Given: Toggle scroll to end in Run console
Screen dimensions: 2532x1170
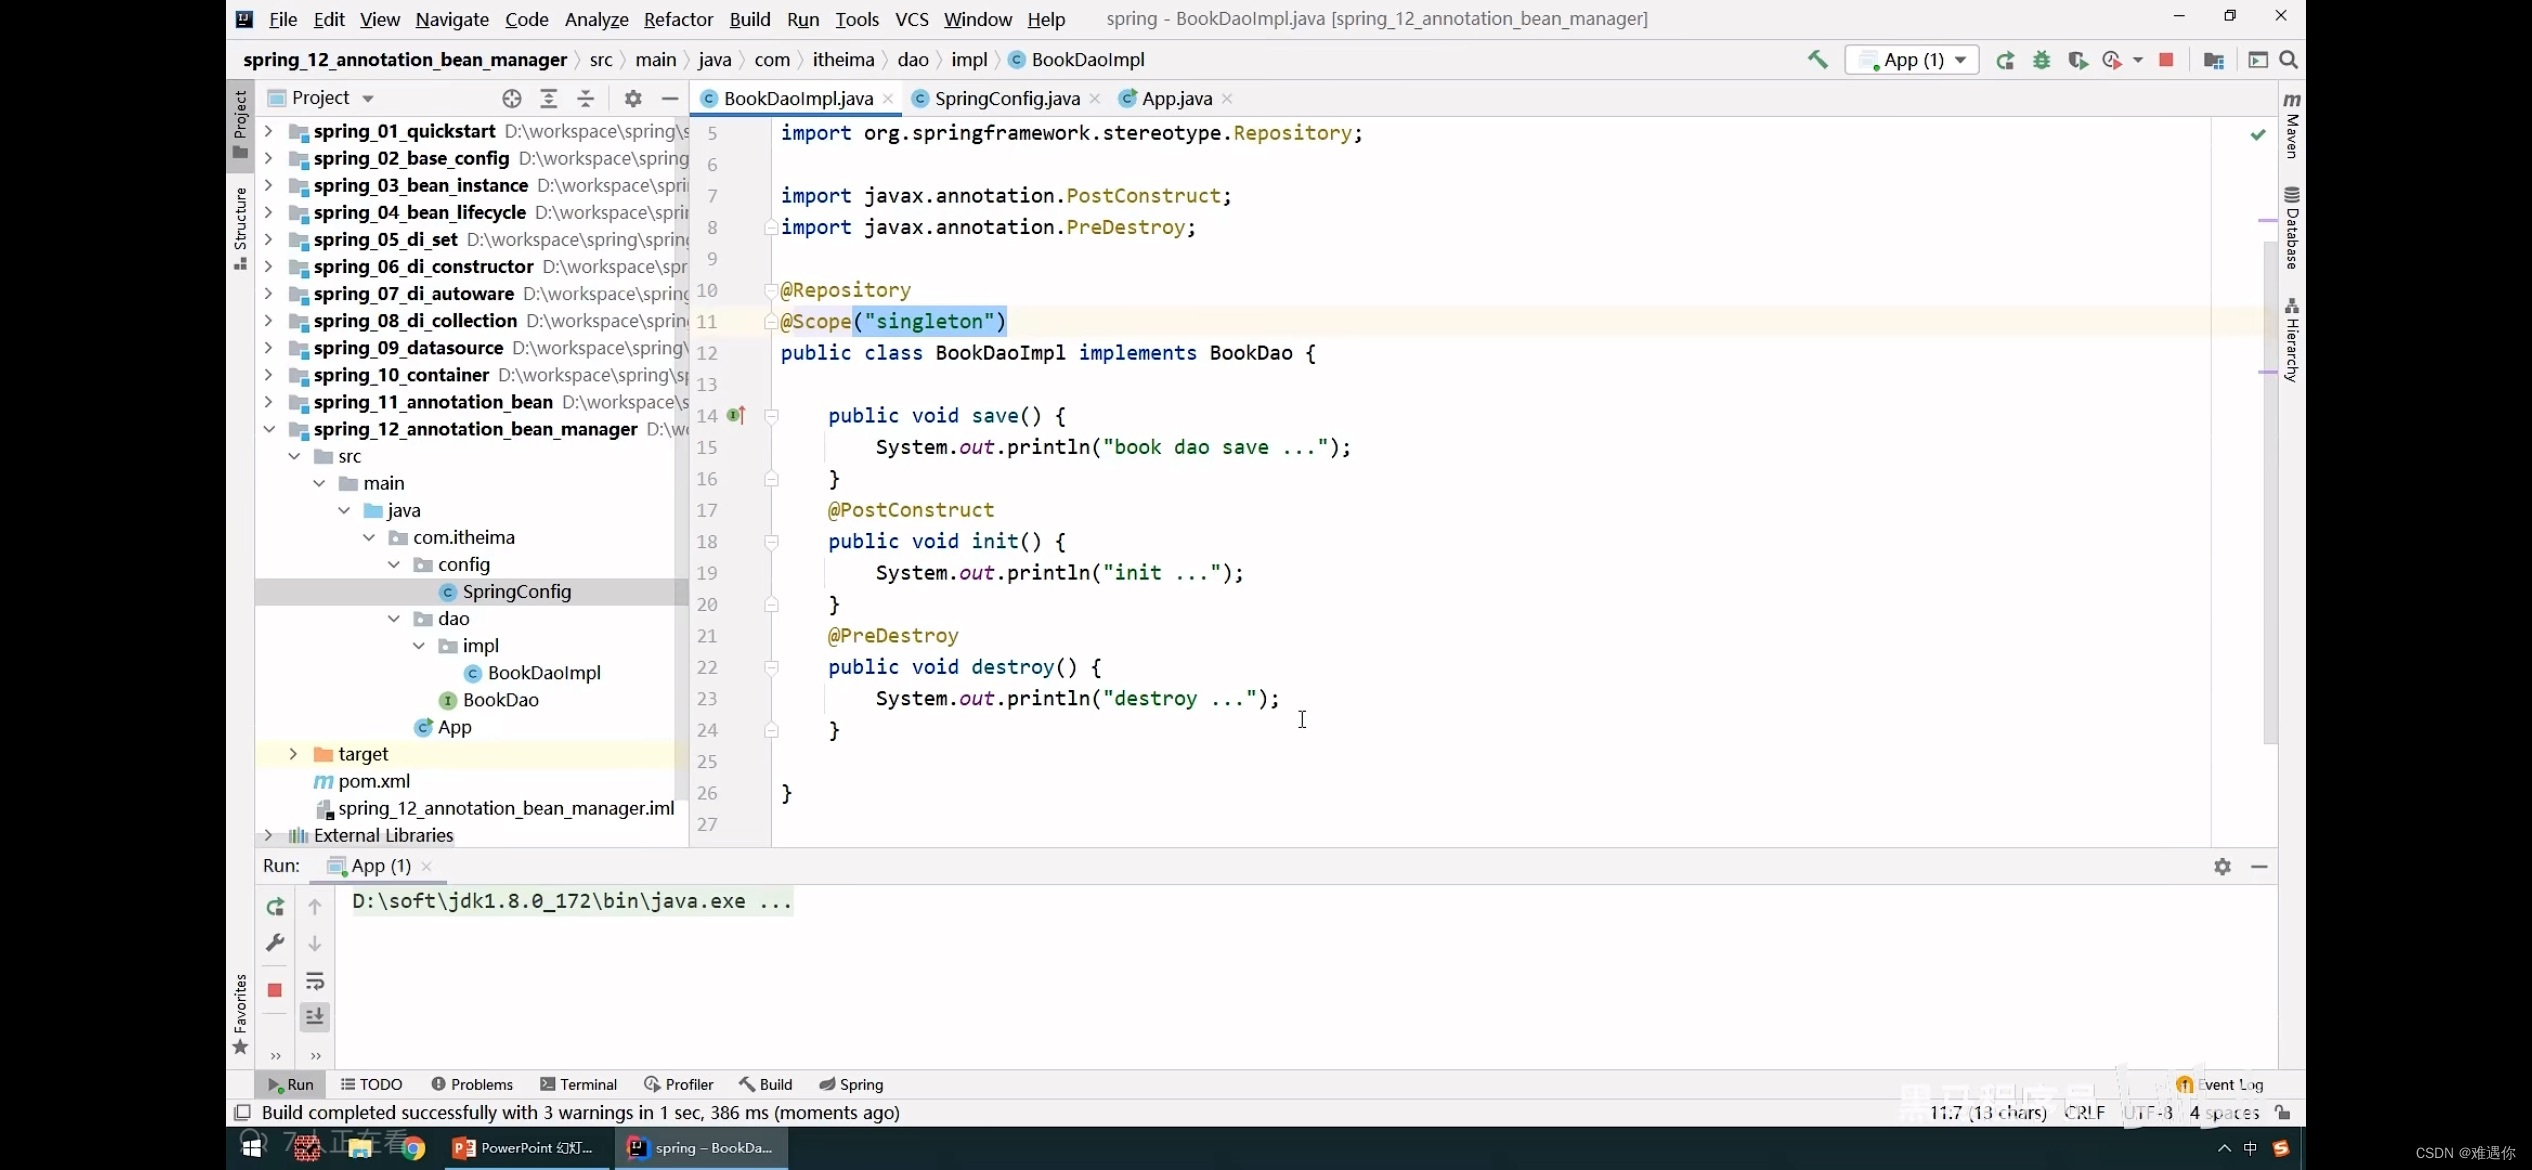Looking at the screenshot, I should coord(315,1017).
